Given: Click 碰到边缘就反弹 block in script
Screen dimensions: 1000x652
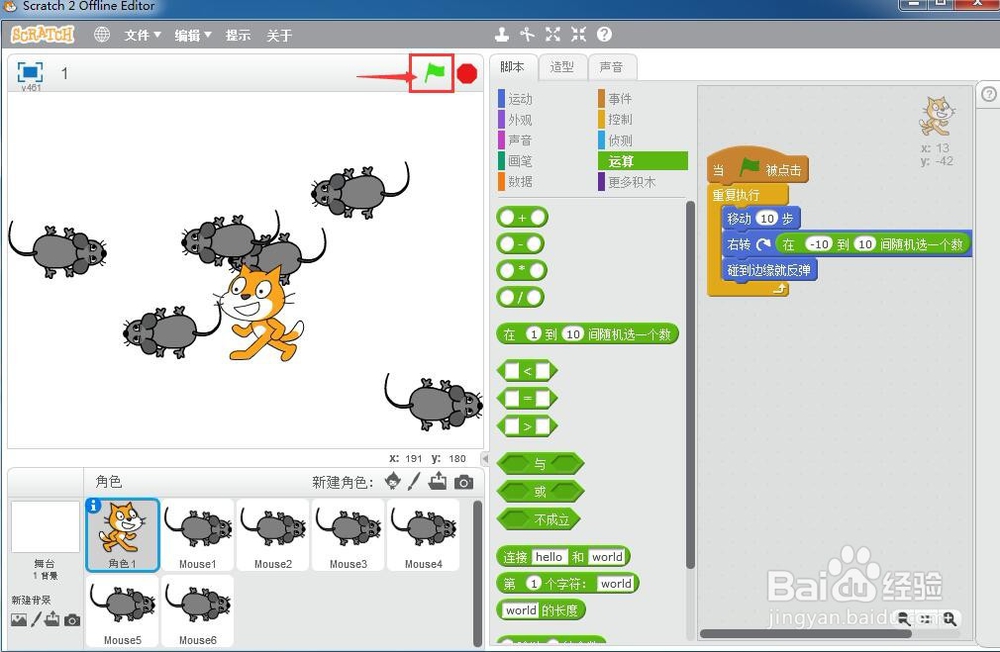Looking at the screenshot, I should (768, 270).
